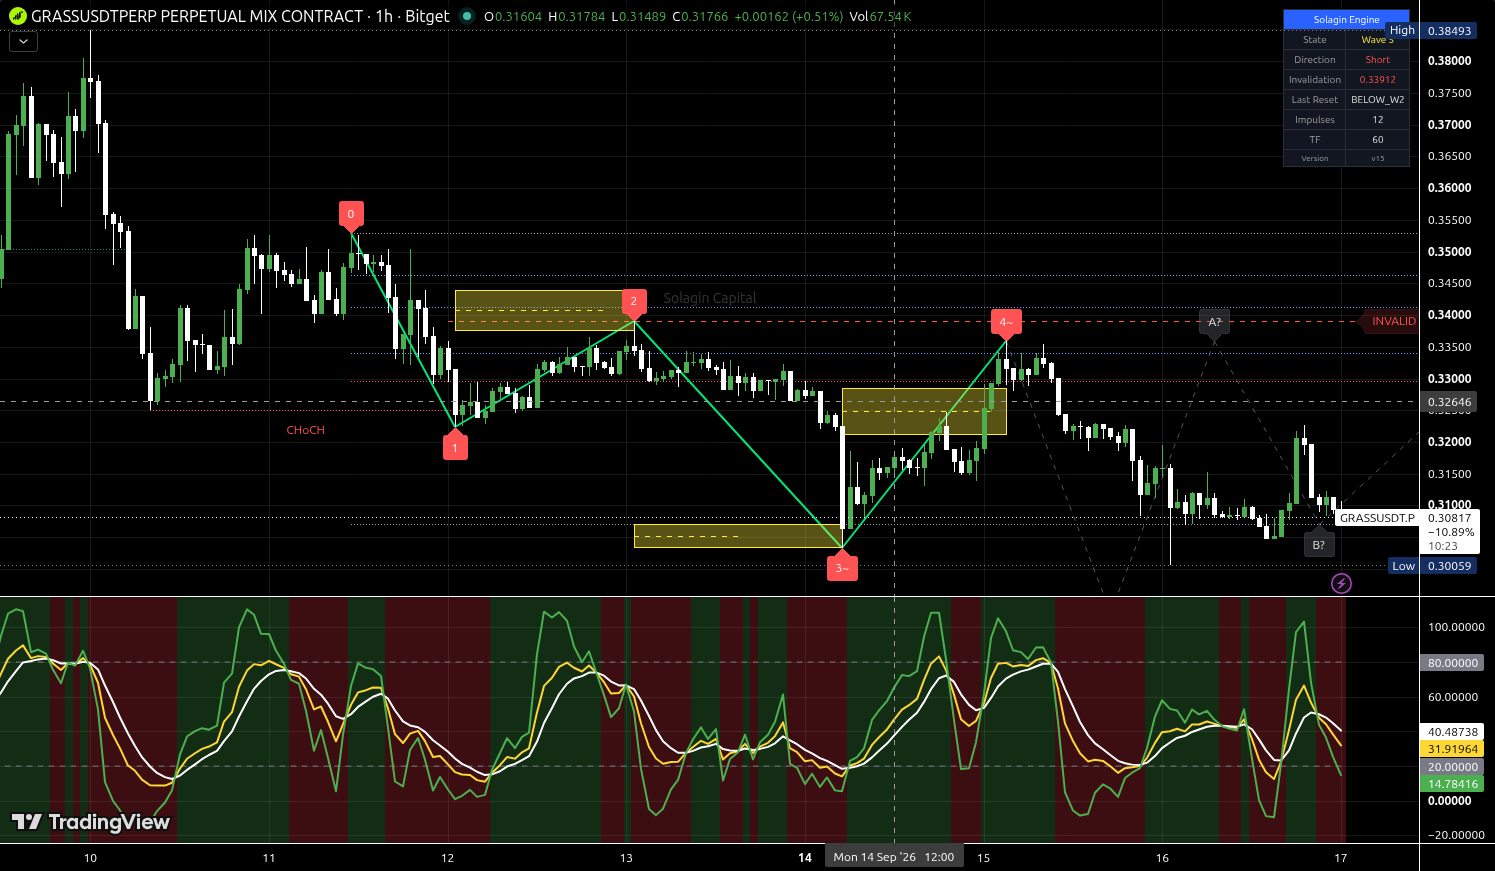Click the 0.32646 level price tag
Image resolution: width=1495 pixels, height=871 pixels.
coord(1449,402)
